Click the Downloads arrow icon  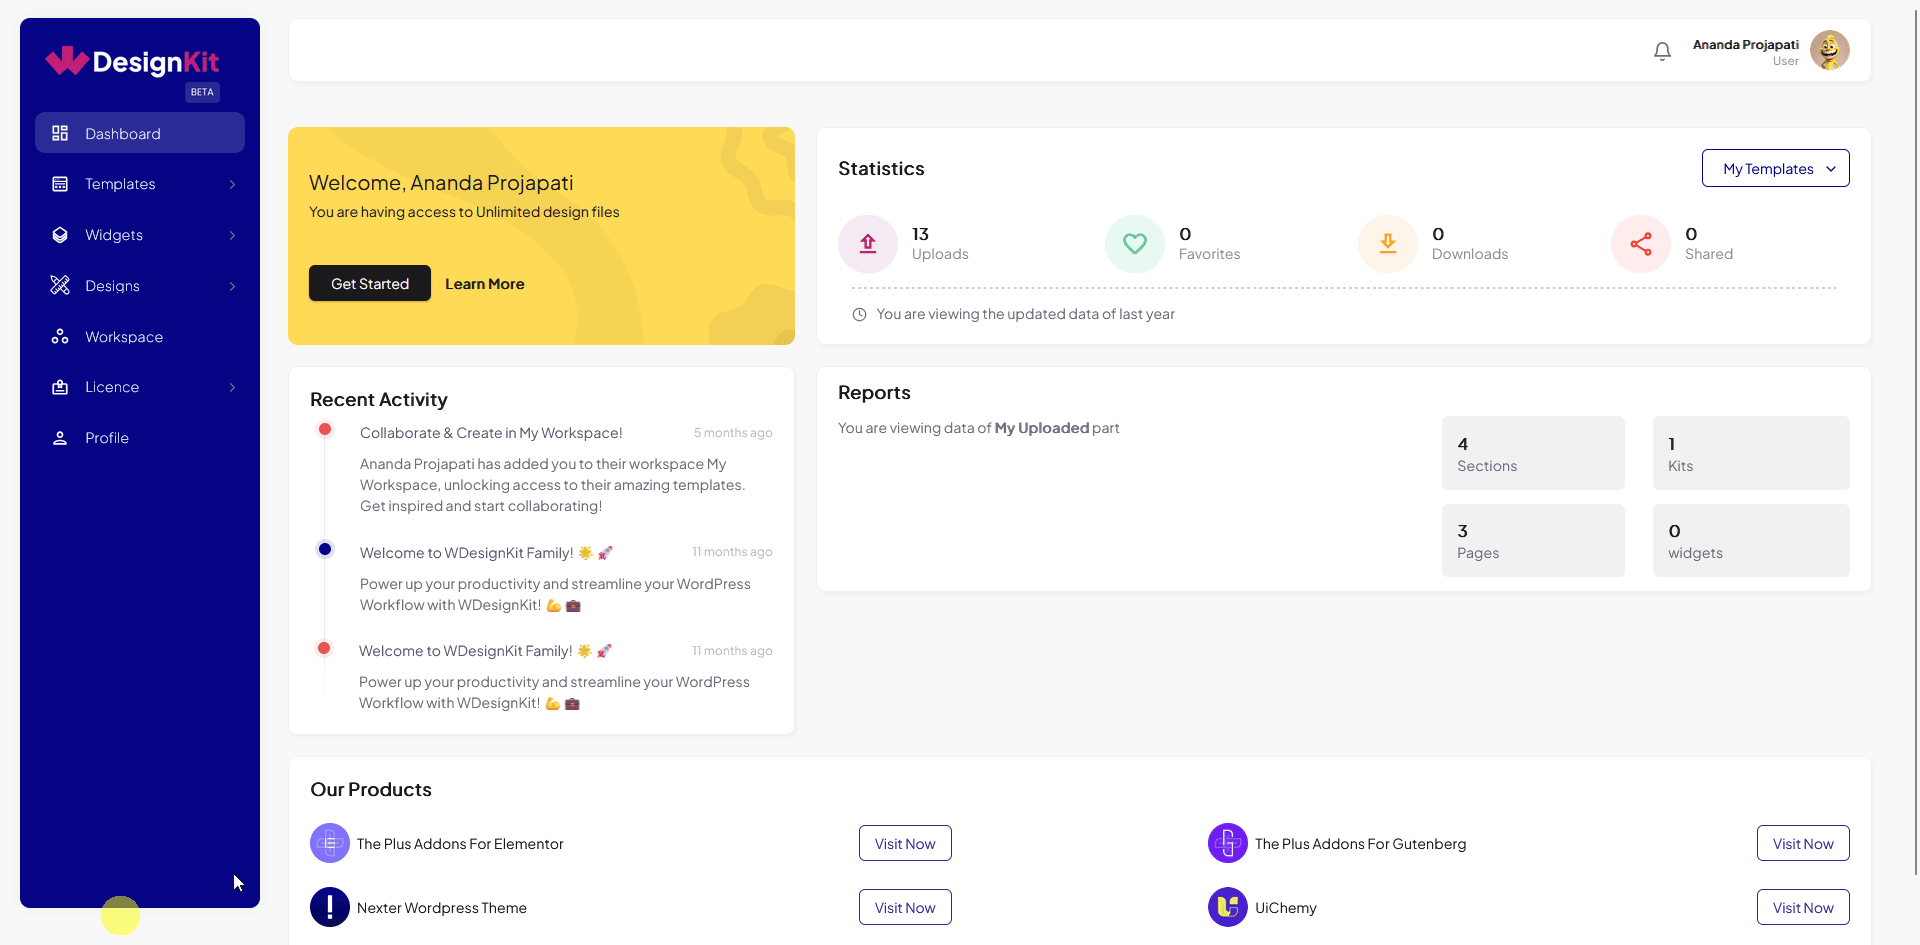pyautogui.click(x=1388, y=244)
